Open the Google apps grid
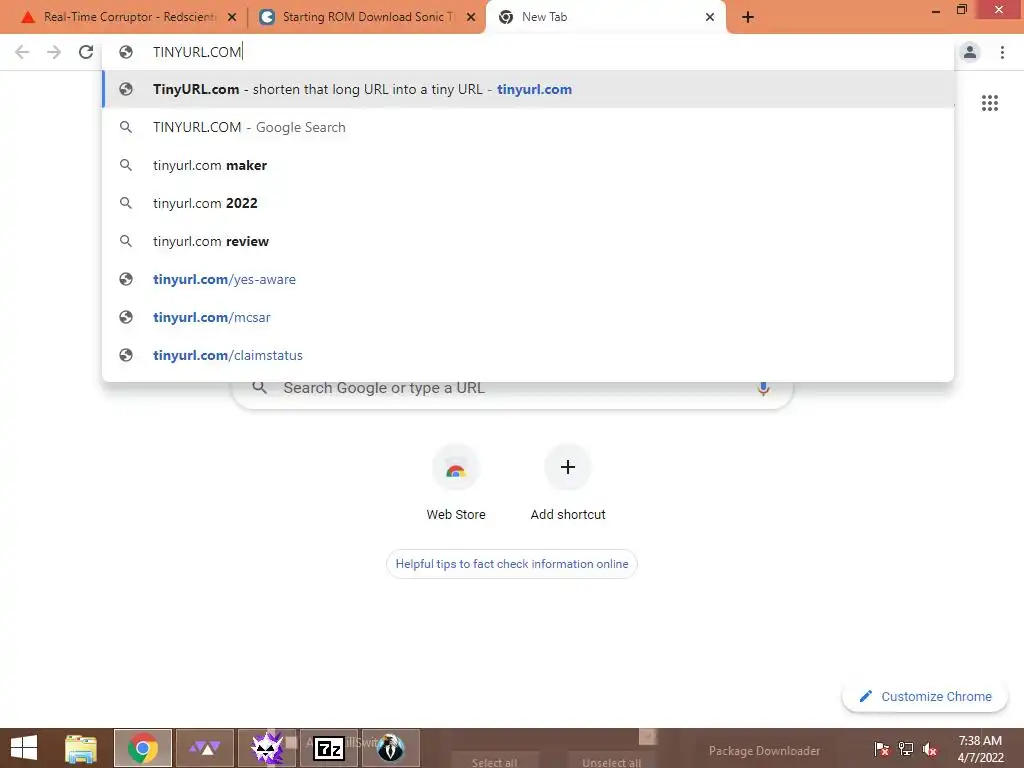Viewport: 1024px width, 768px height. pyautogui.click(x=989, y=103)
